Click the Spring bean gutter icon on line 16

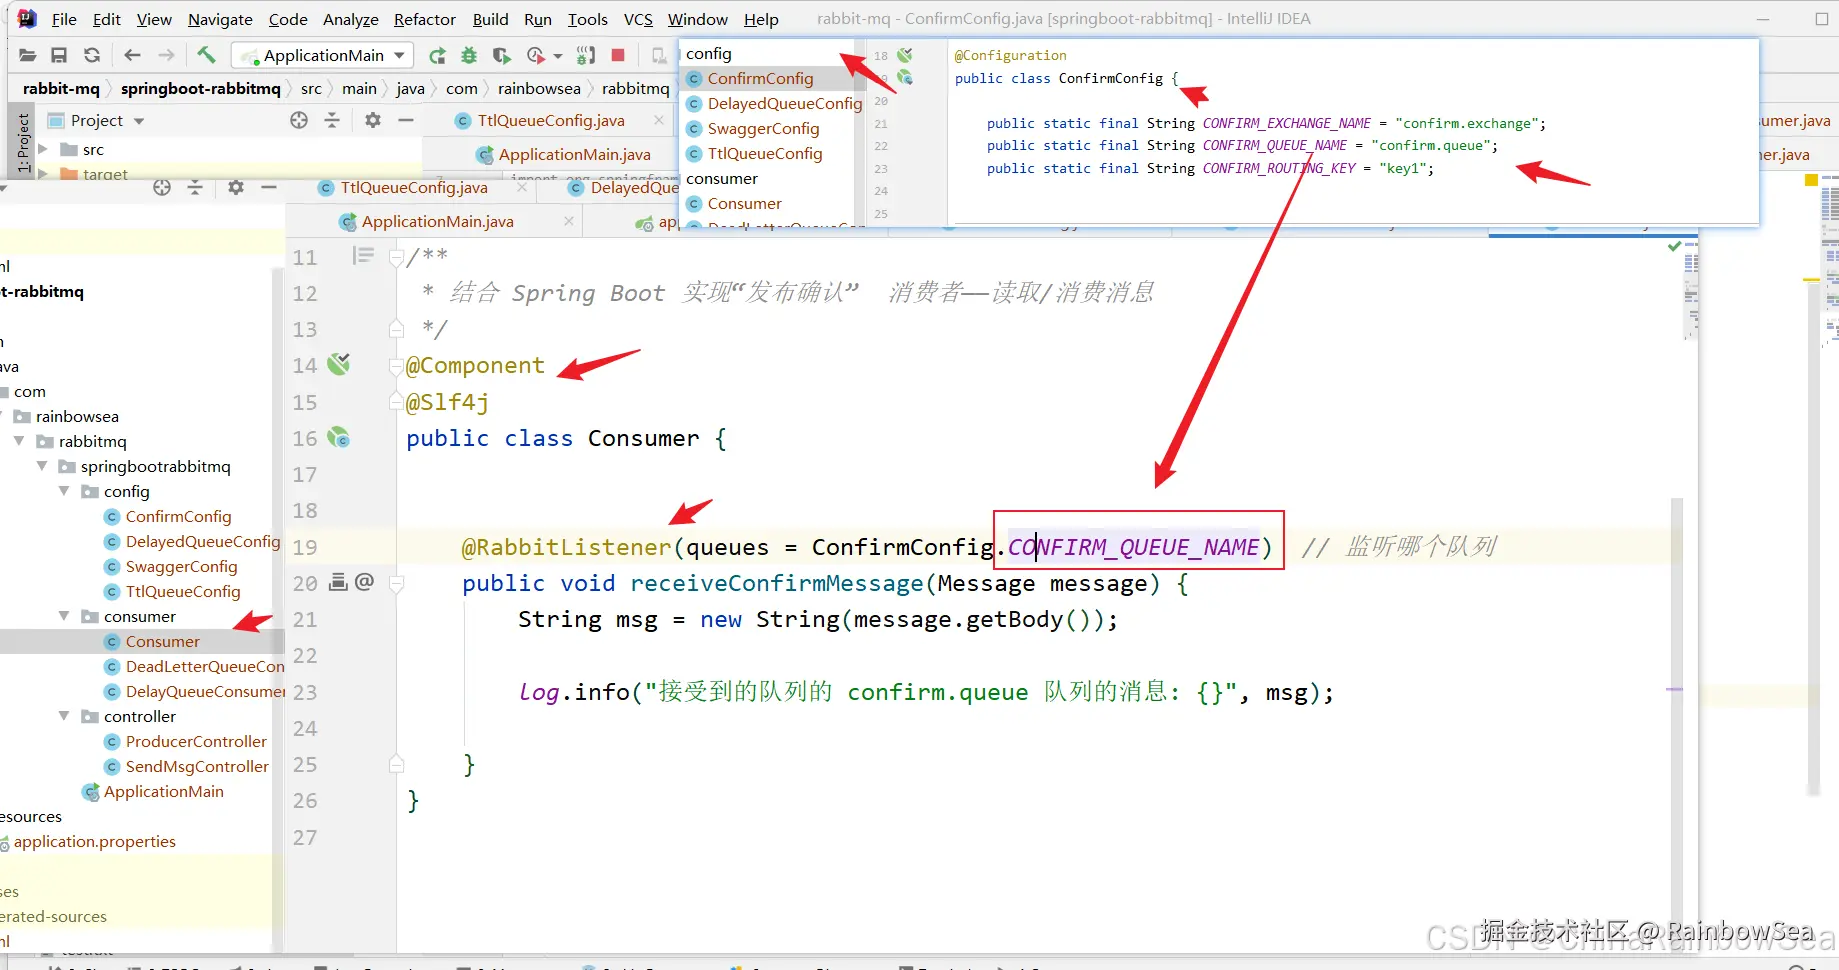coord(339,437)
